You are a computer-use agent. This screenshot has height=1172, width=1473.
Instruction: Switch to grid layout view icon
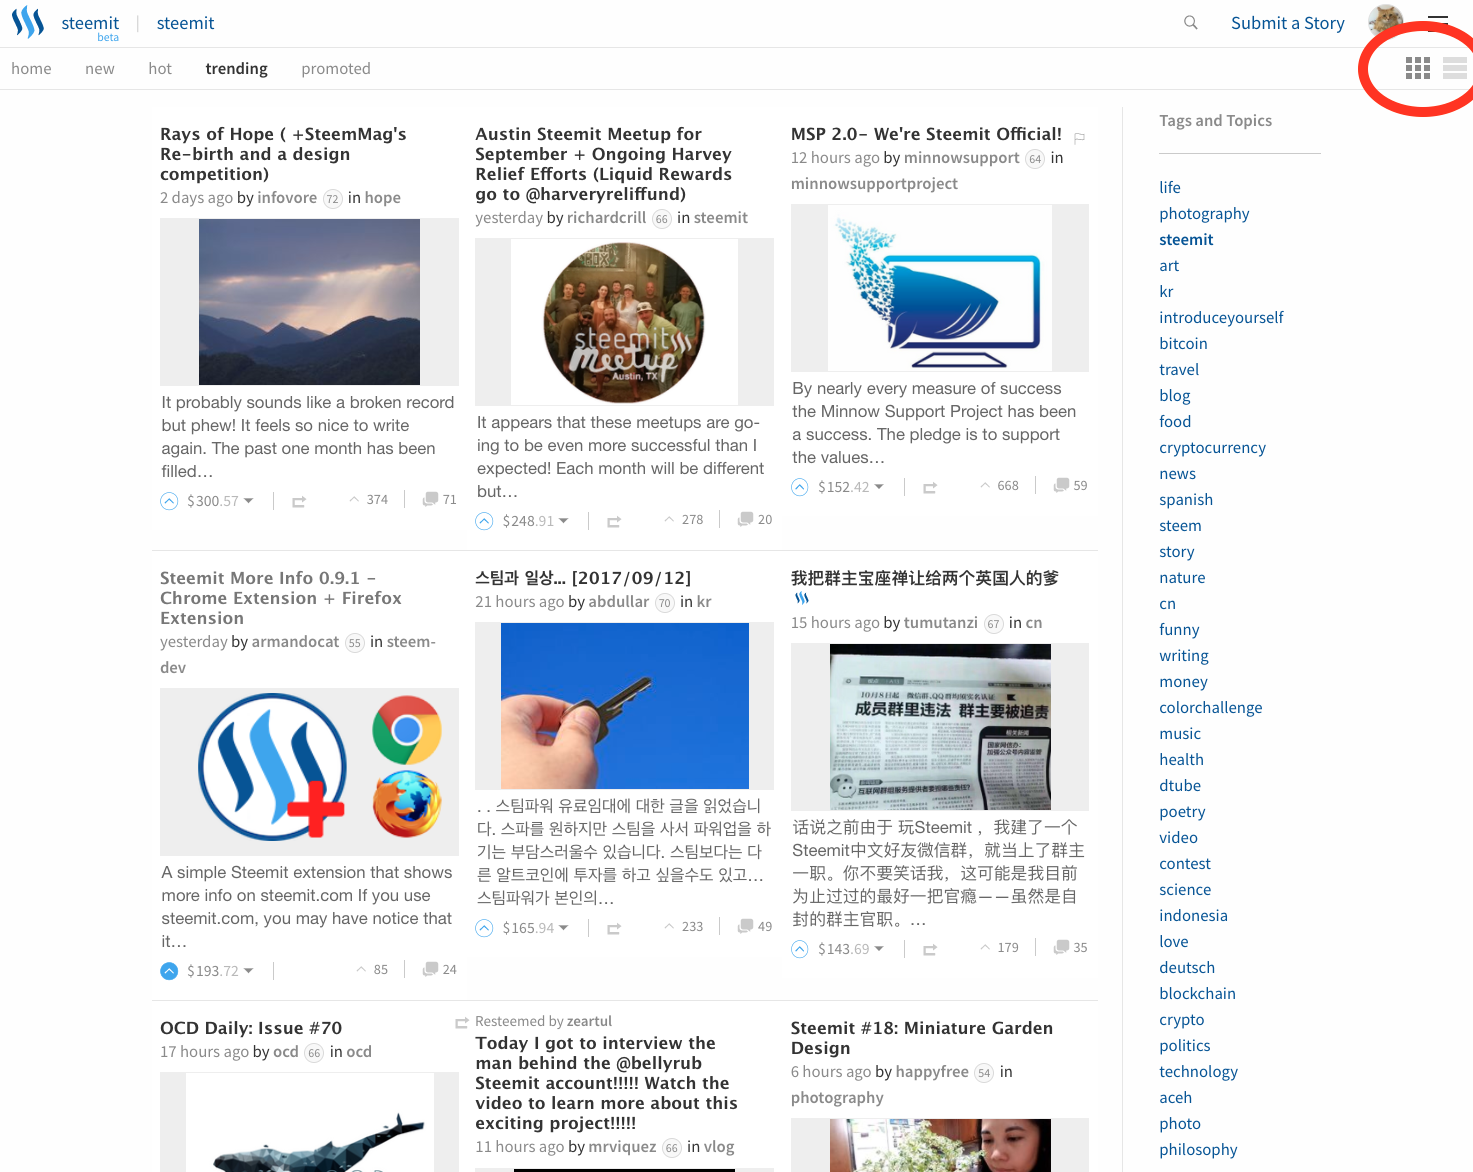[1417, 68]
